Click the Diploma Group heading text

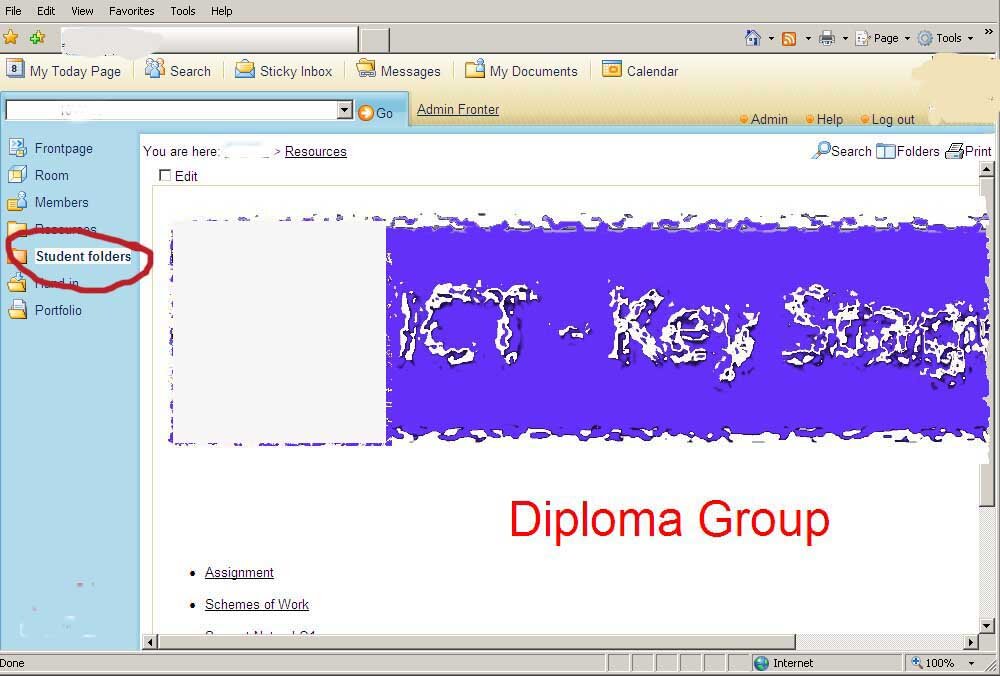point(669,520)
